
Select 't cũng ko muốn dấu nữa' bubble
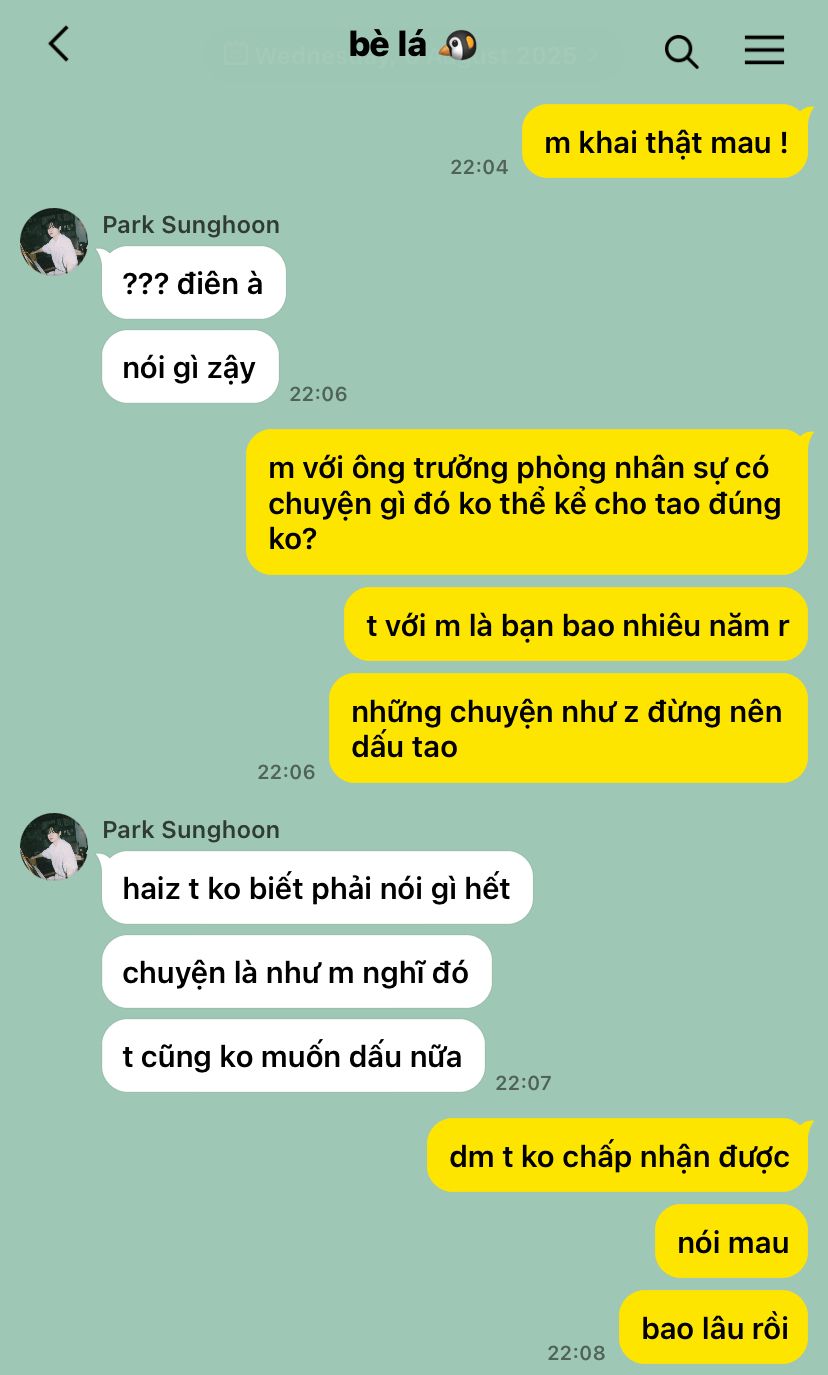point(293,1056)
